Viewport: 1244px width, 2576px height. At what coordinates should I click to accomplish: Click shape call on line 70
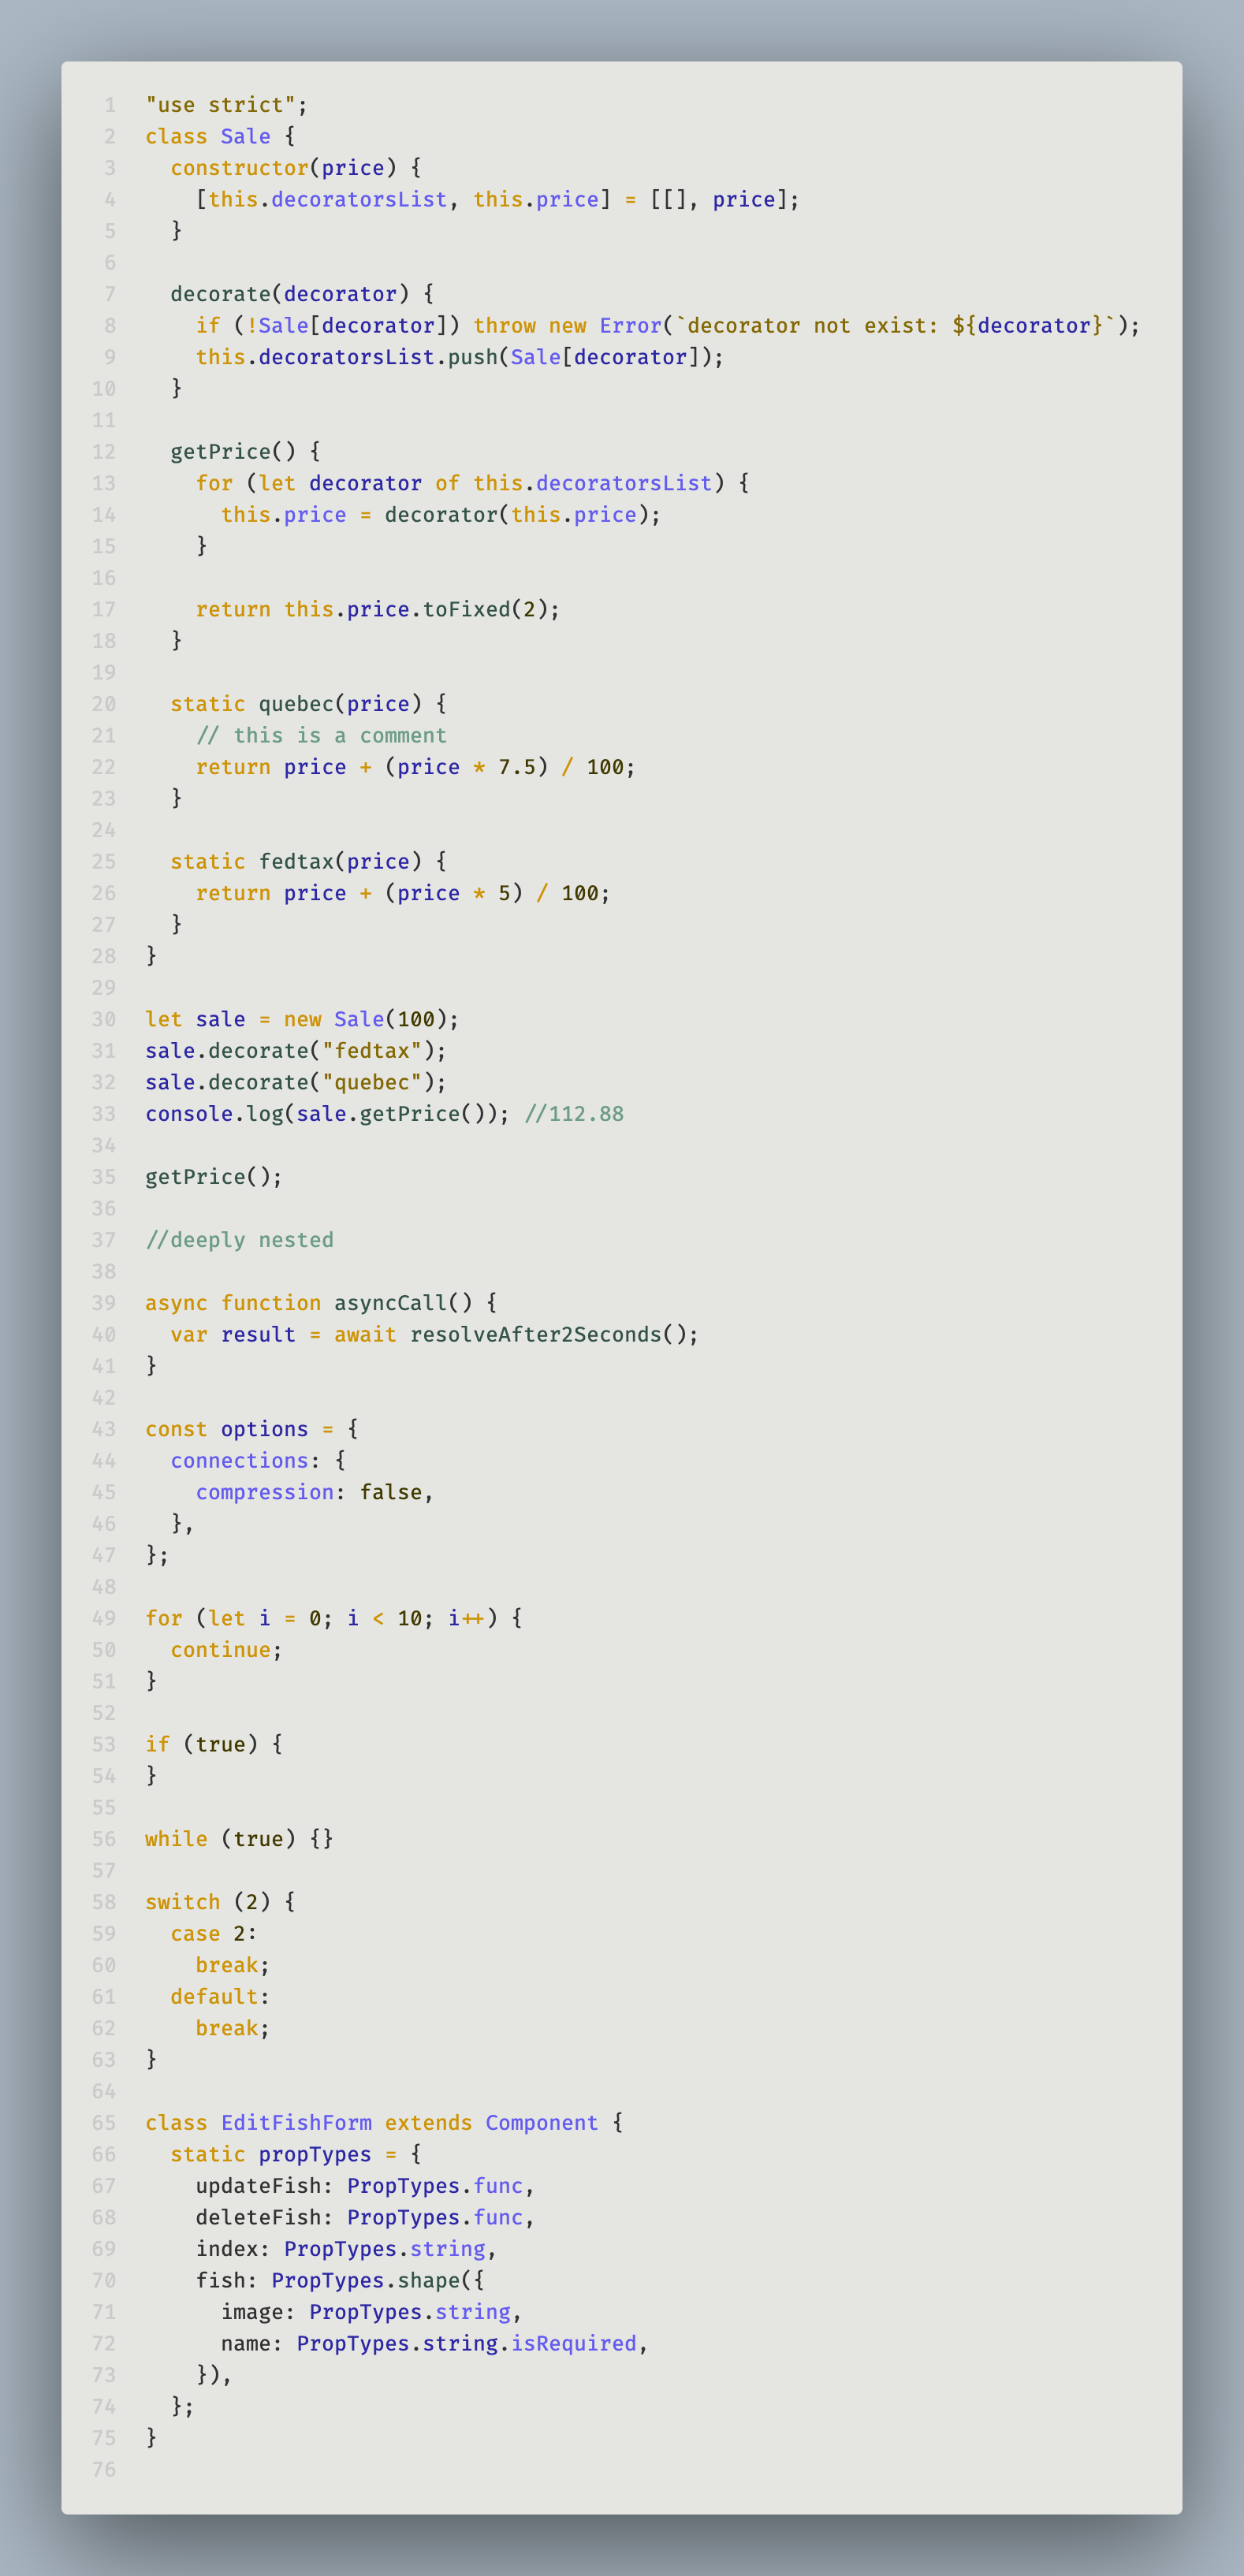(x=429, y=2280)
